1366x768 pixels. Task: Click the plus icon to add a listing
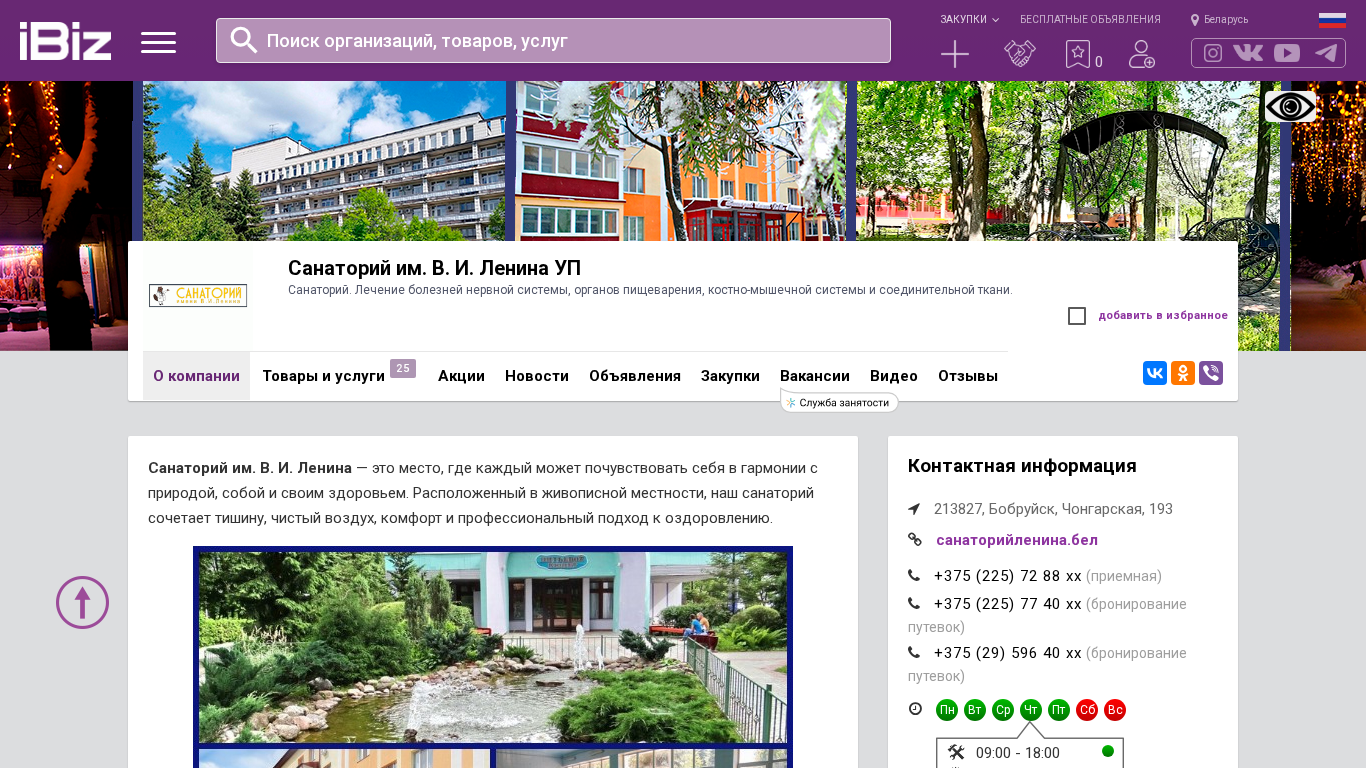[x=955, y=54]
